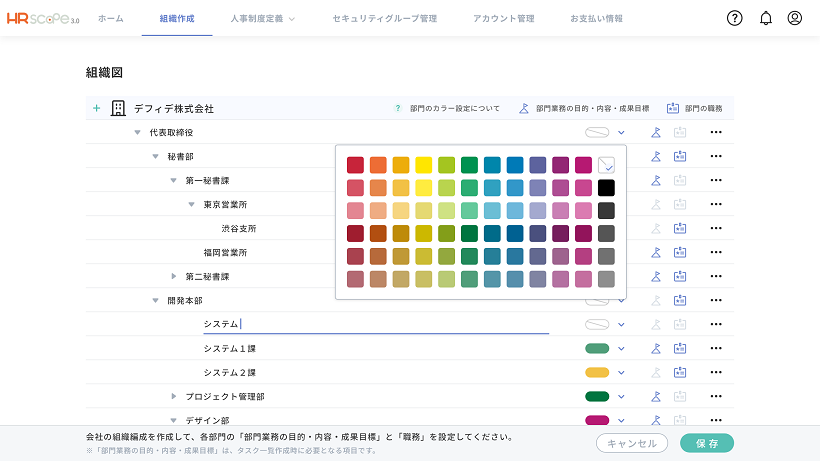The width and height of the screenshot is (820, 461).
Task: Open three-dot menu for 秘書部 row
Action: tap(716, 156)
